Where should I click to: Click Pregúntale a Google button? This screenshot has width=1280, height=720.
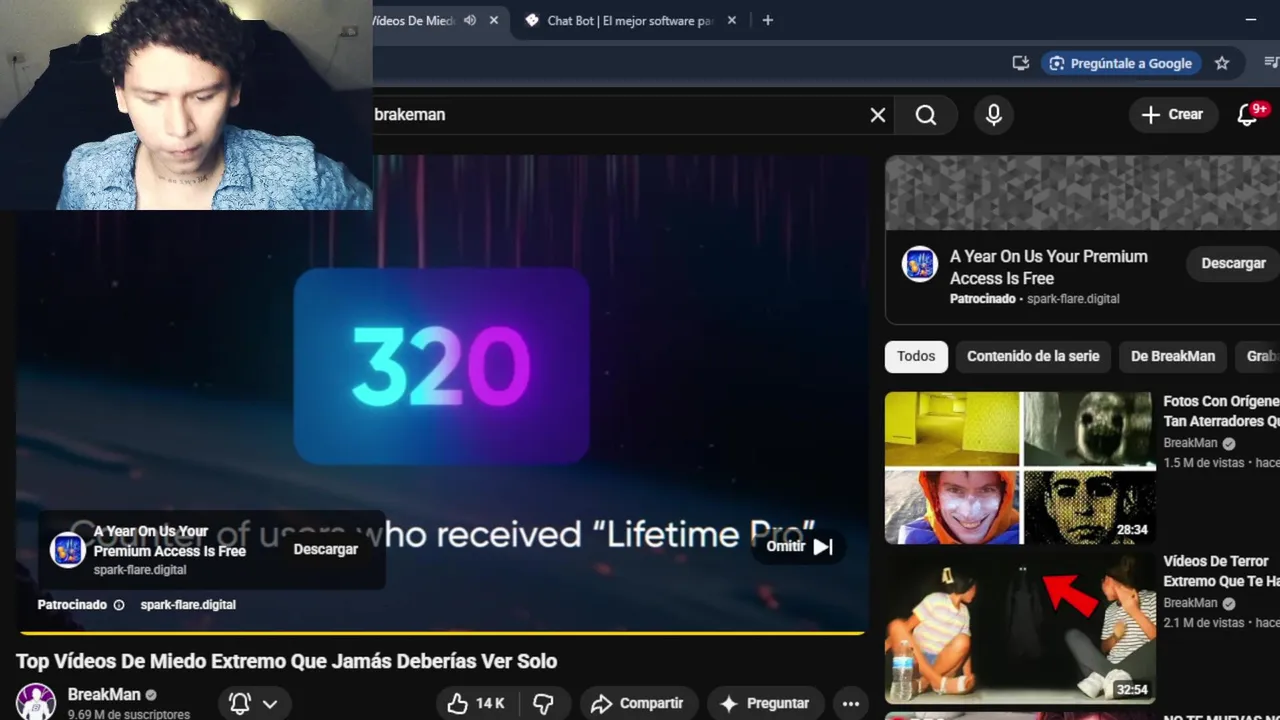(1121, 63)
